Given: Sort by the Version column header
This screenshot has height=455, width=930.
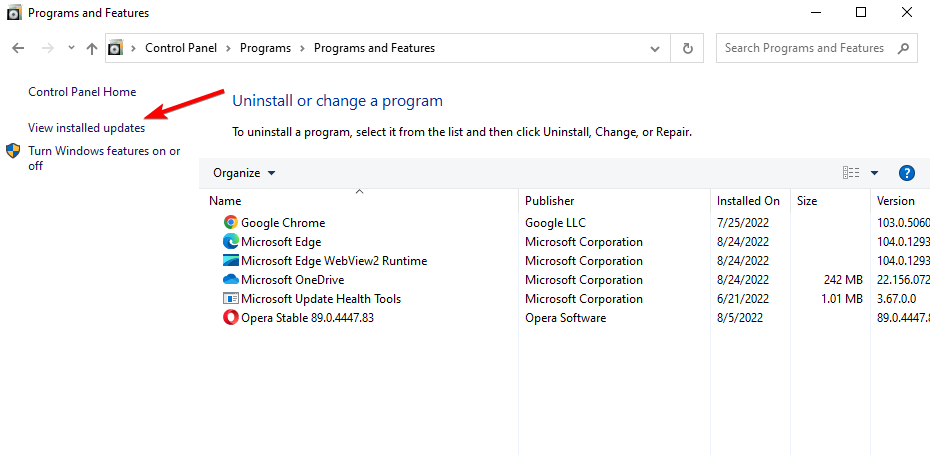Looking at the screenshot, I should click(896, 201).
